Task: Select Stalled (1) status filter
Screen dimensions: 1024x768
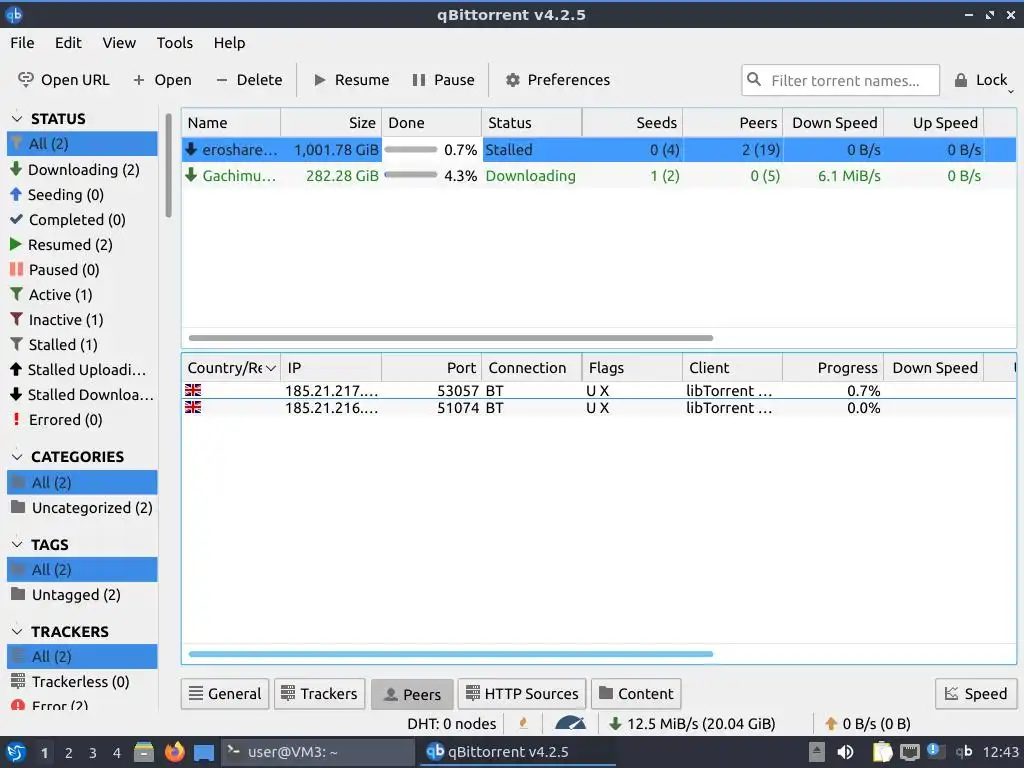Action: pyautogui.click(x=63, y=344)
